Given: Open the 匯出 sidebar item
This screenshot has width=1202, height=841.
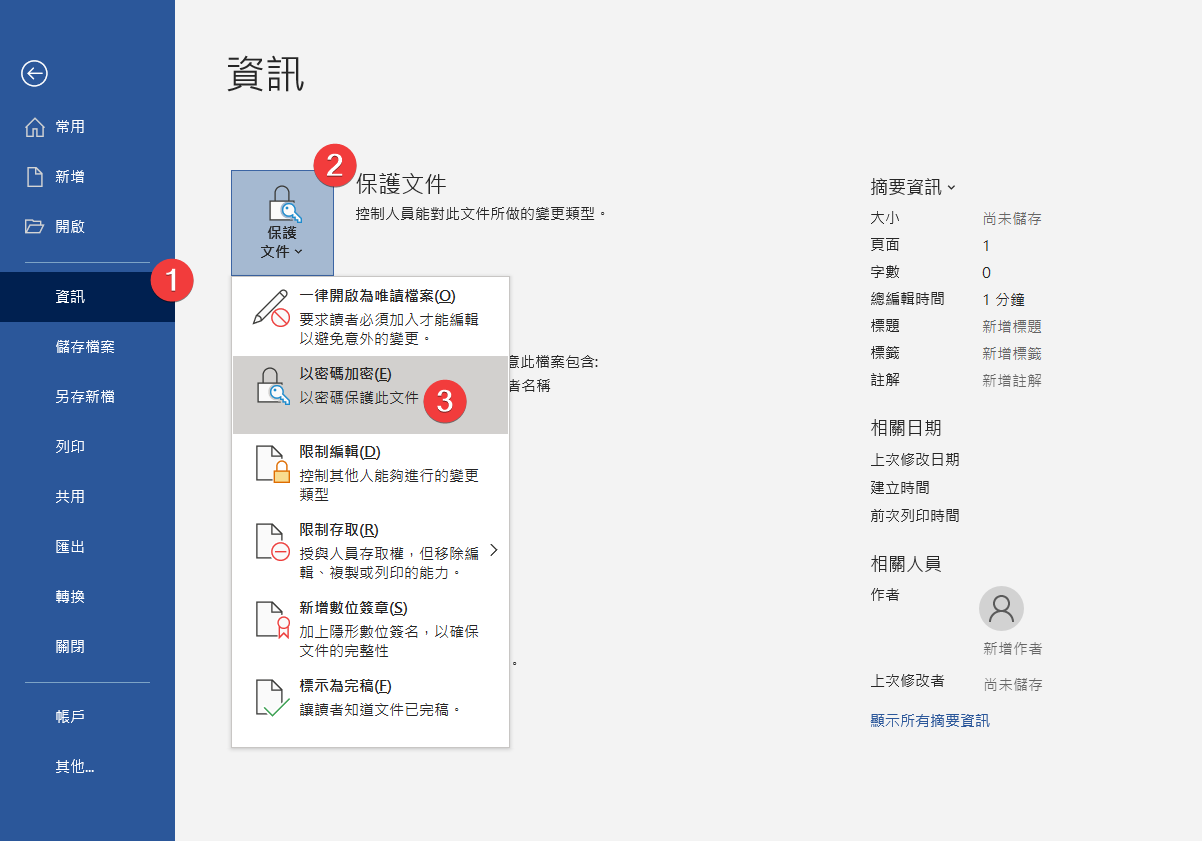Looking at the screenshot, I should click(70, 547).
